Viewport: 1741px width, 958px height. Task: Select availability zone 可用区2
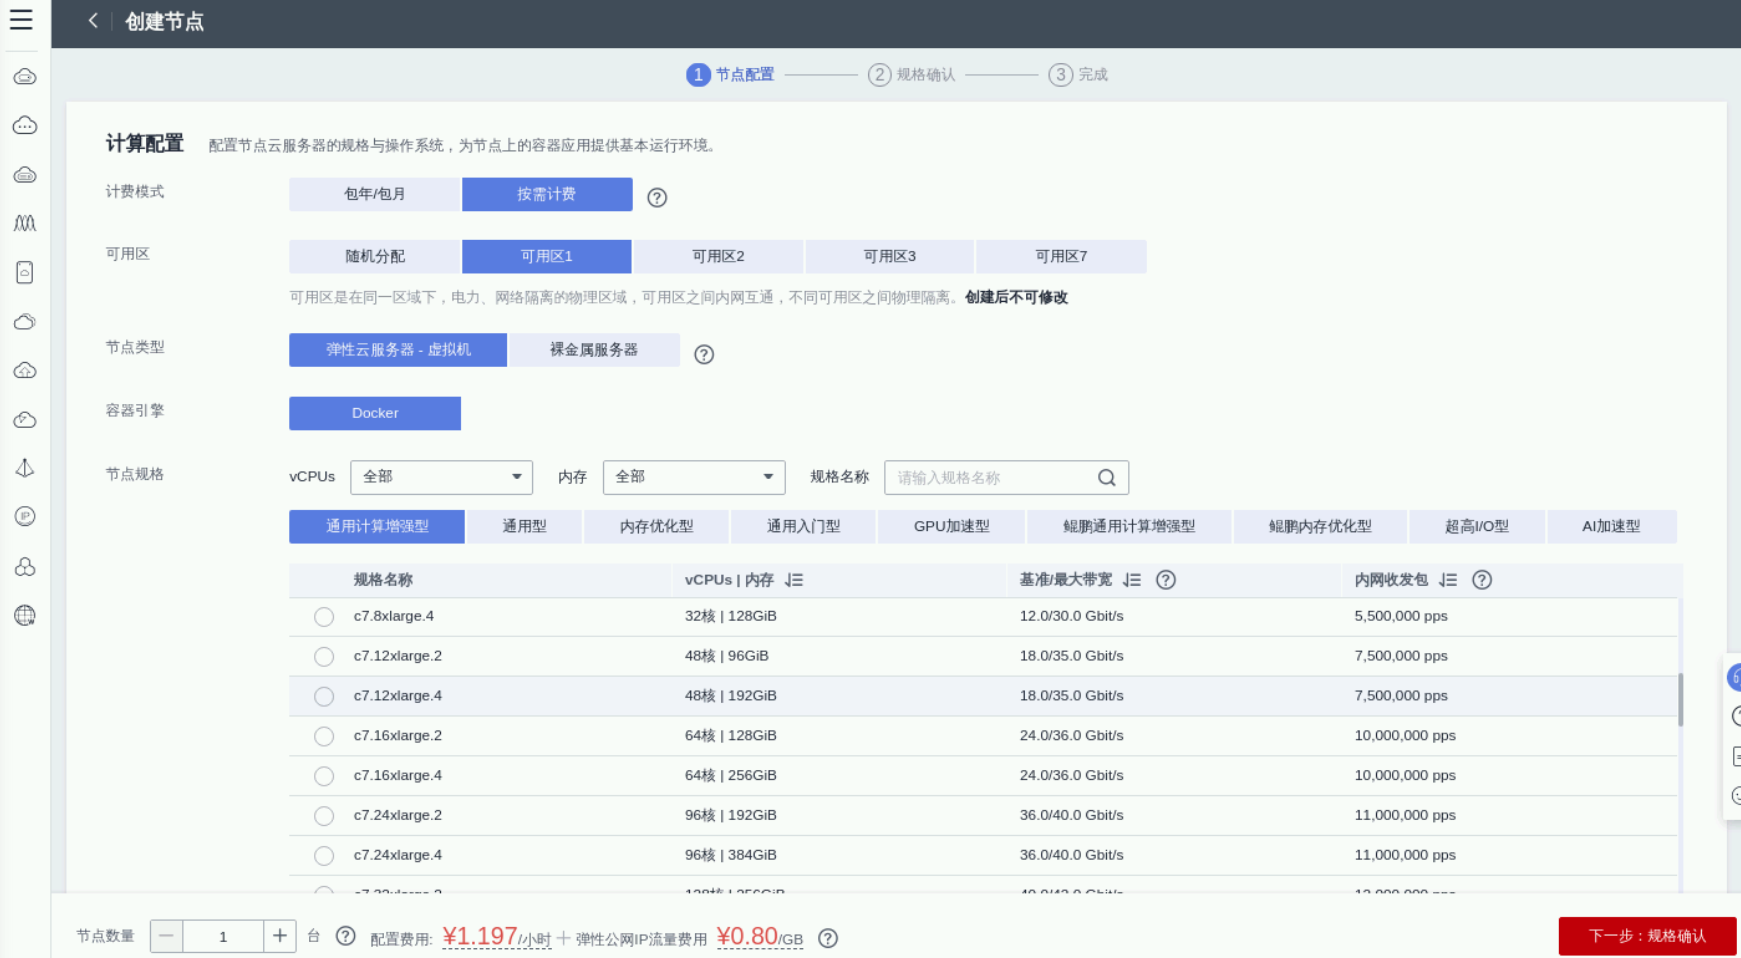[718, 256]
